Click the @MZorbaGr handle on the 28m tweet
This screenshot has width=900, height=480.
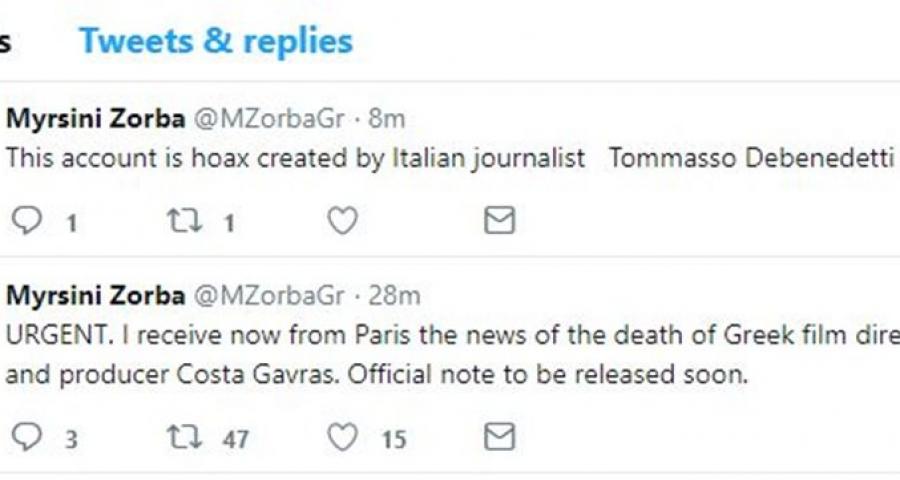(268, 295)
